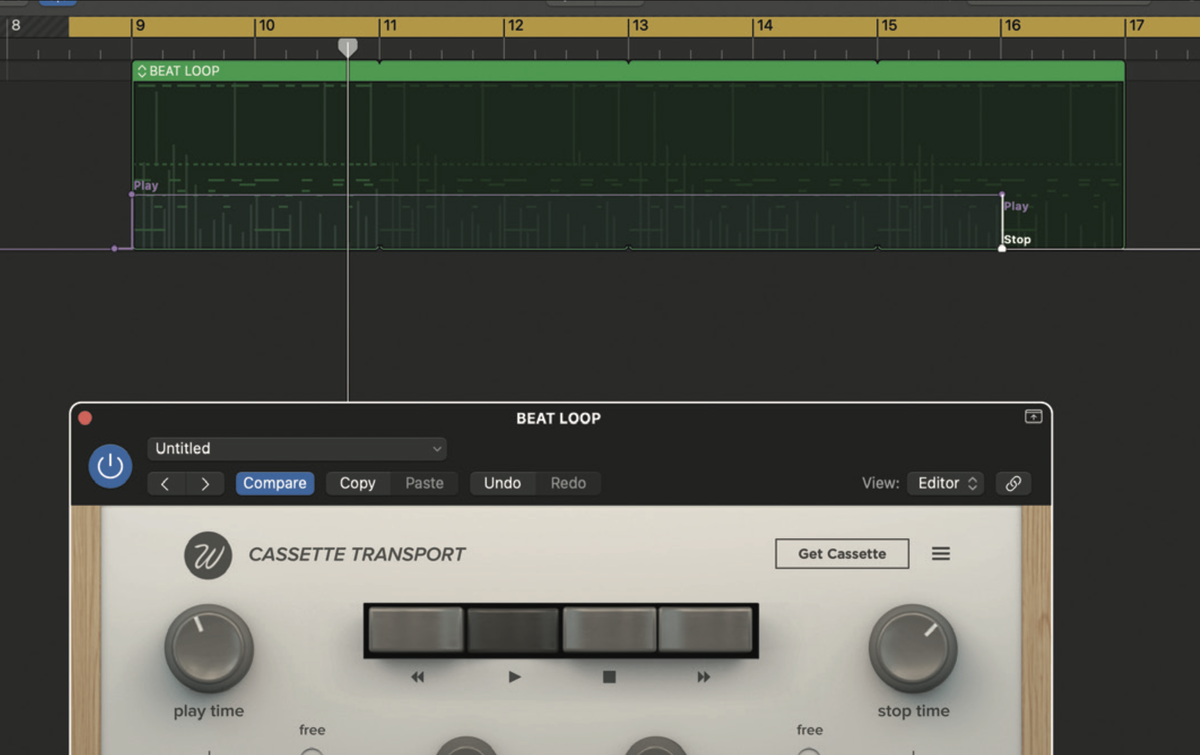
Task: Select the next preset arrow
Action: [x=206, y=483]
